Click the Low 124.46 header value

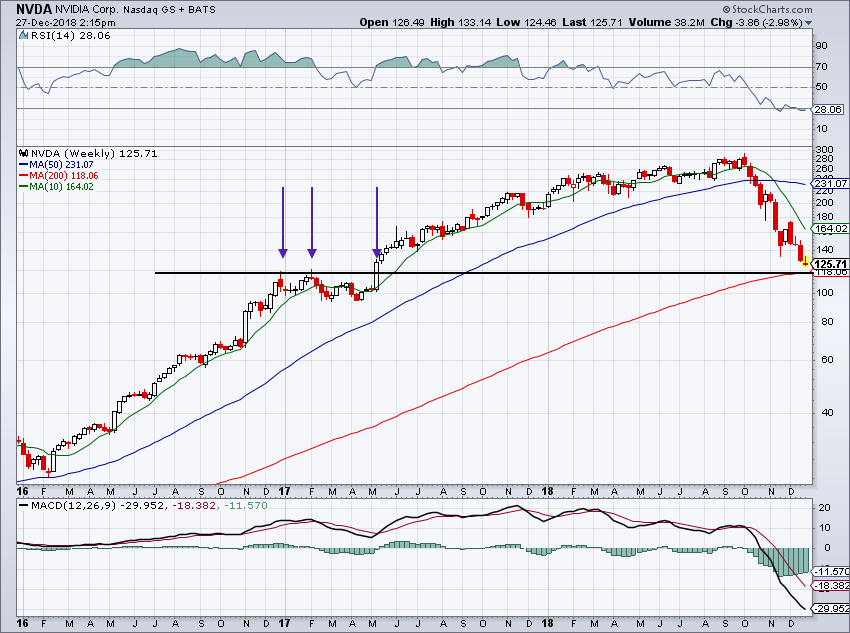[527, 23]
